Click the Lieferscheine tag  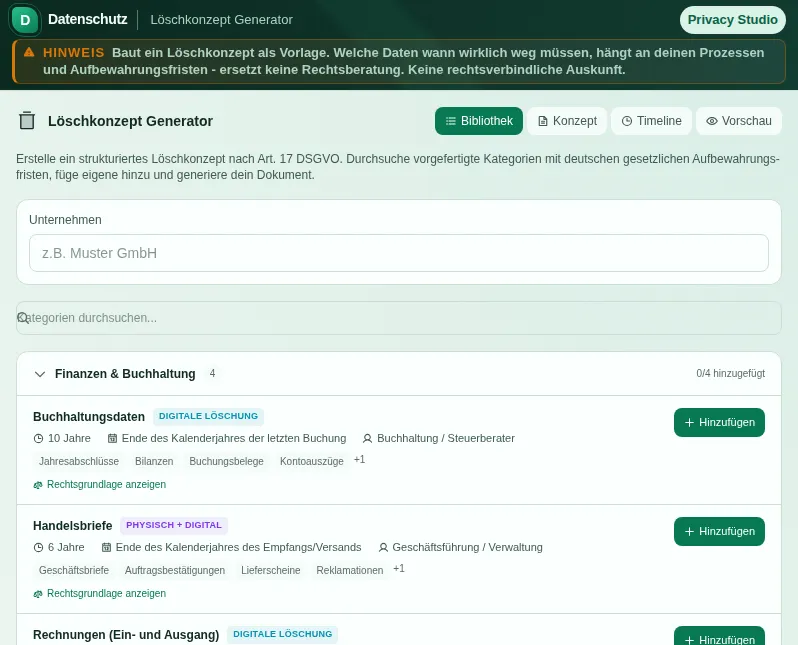coord(271,570)
